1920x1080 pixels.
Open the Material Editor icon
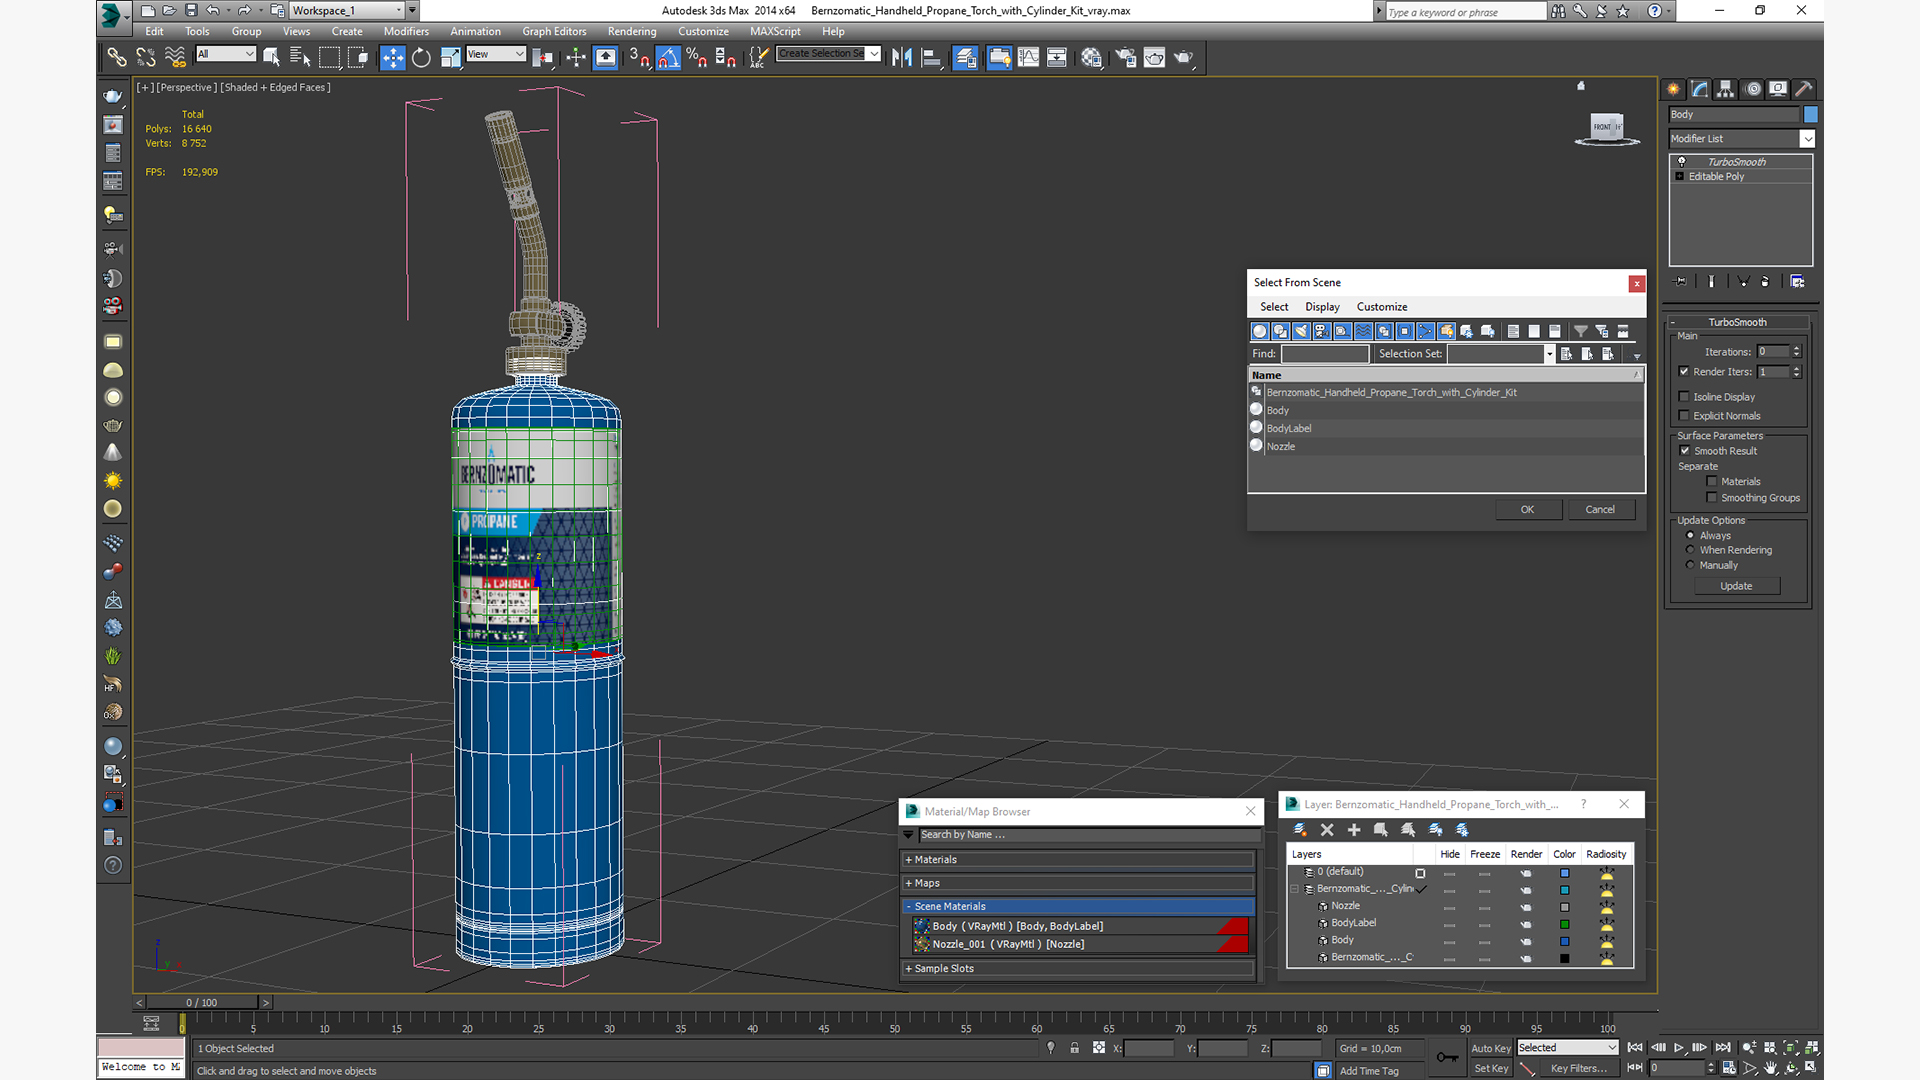[x=1091, y=58]
